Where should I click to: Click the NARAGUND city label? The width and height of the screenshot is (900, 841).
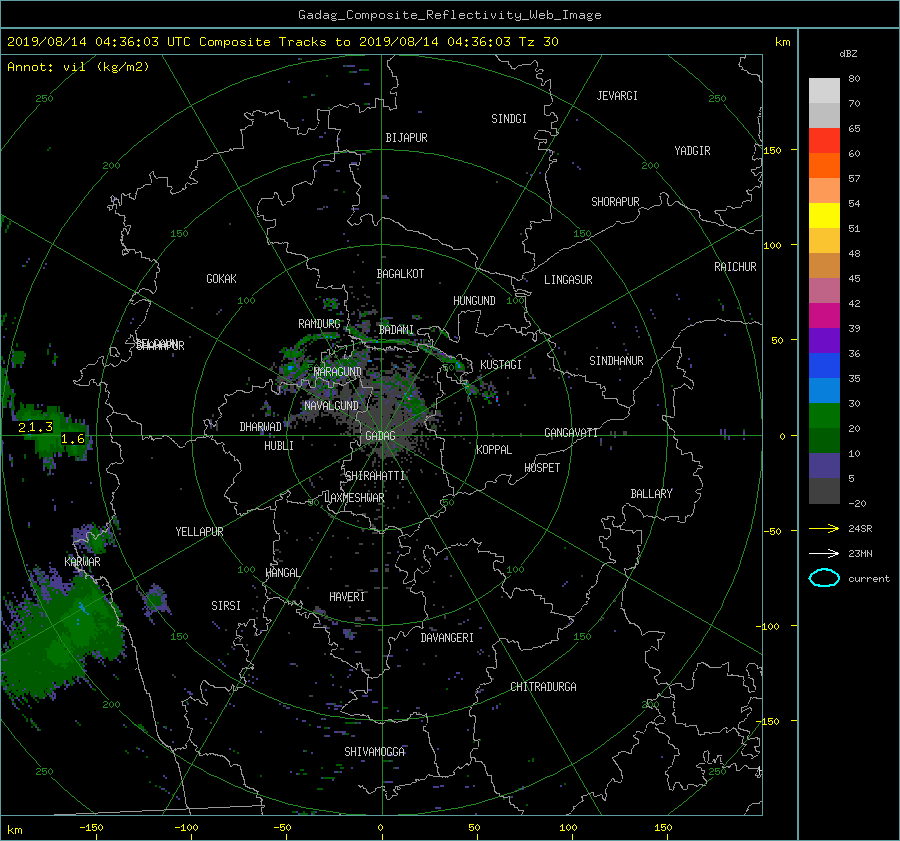[338, 372]
